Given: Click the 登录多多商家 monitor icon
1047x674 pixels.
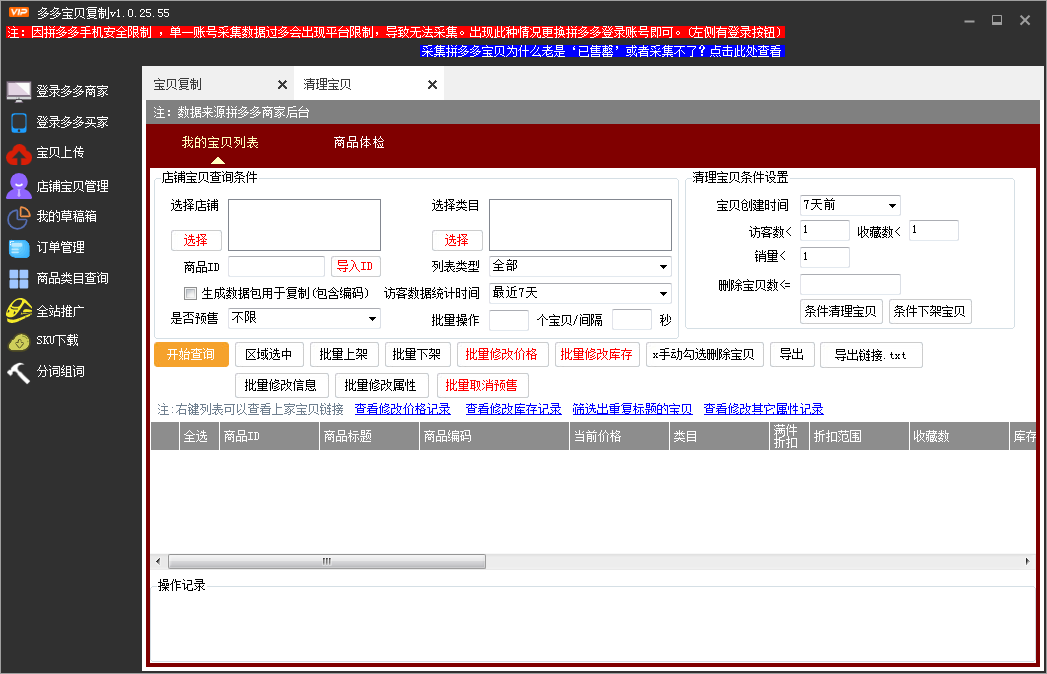Looking at the screenshot, I should (19, 91).
